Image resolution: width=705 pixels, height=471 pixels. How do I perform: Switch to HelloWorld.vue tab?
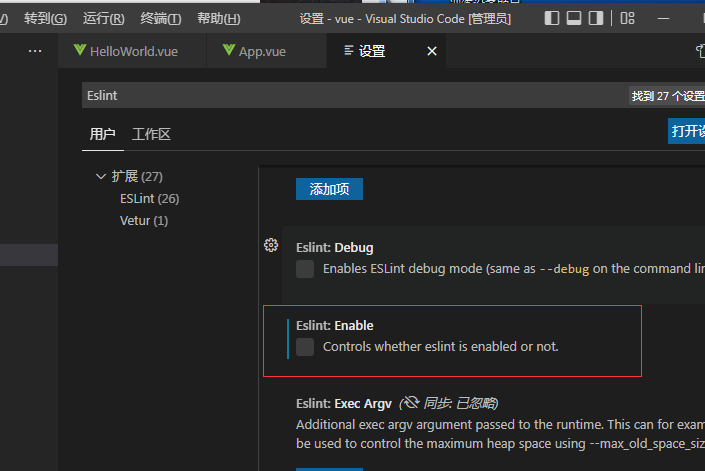point(132,51)
